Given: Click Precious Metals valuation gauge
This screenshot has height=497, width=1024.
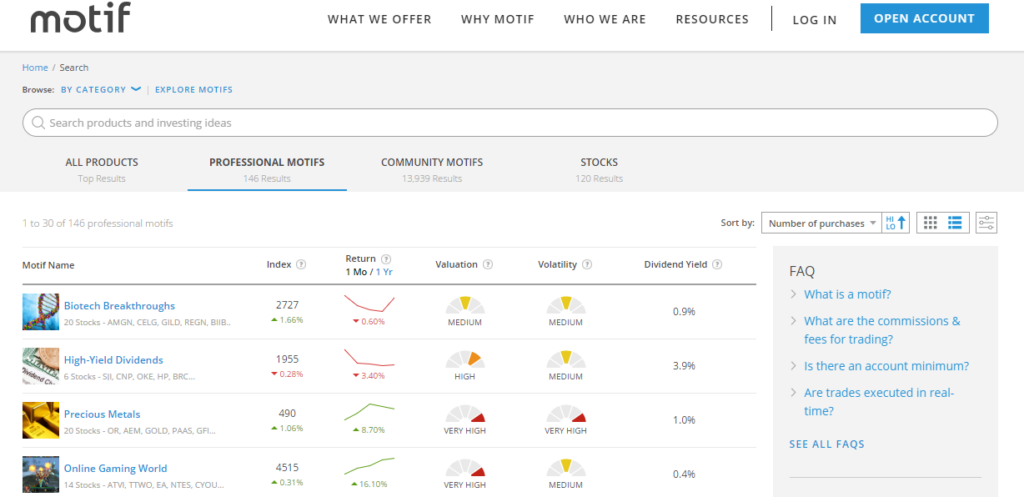Looking at the screenshot, I should [x=464, y=413].
